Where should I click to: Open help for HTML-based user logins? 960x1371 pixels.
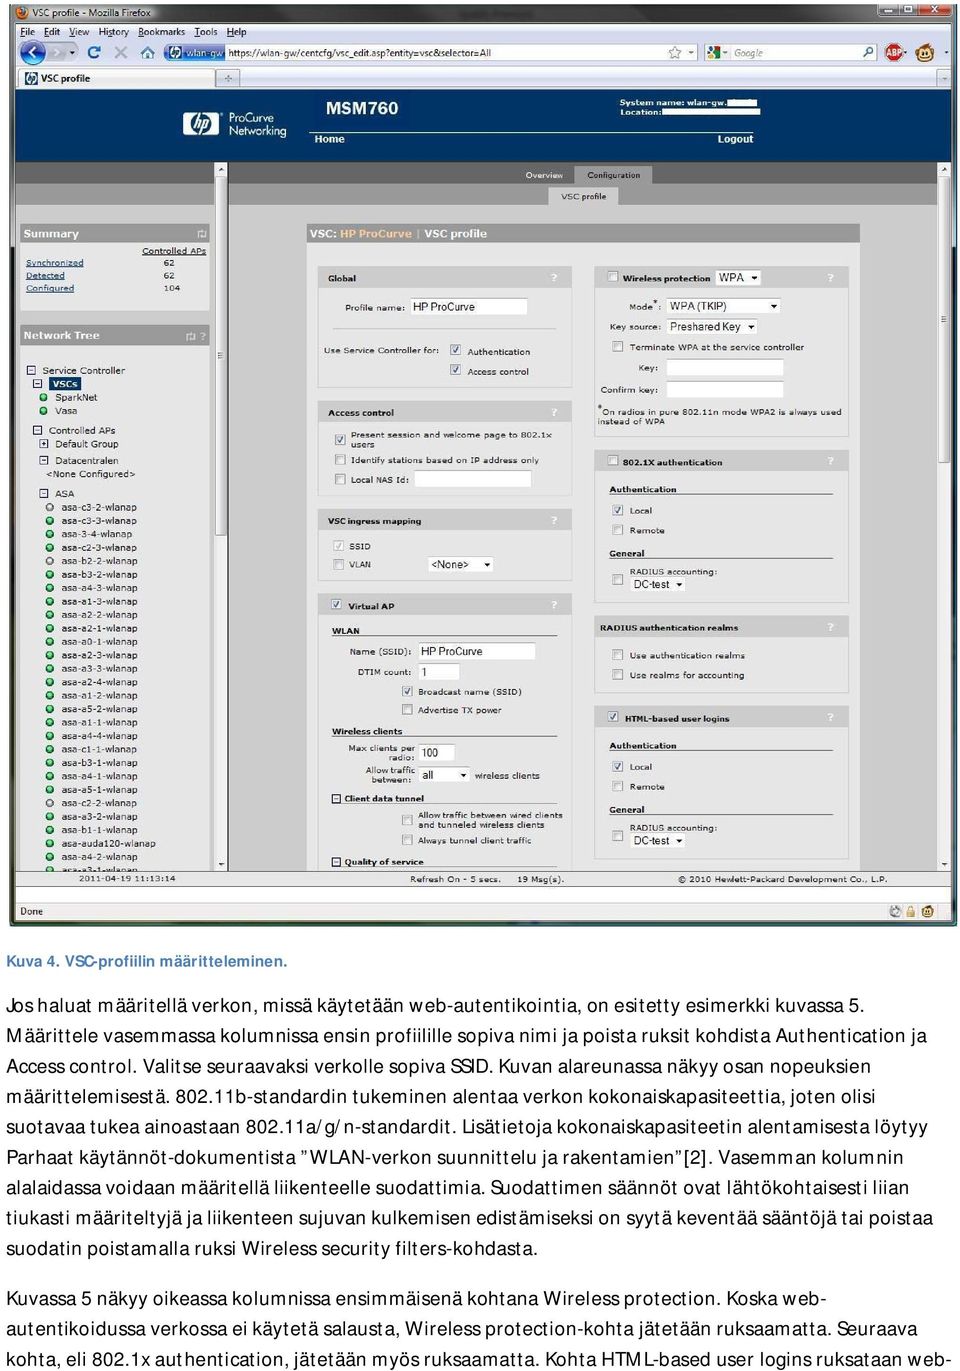click(830, 718)
